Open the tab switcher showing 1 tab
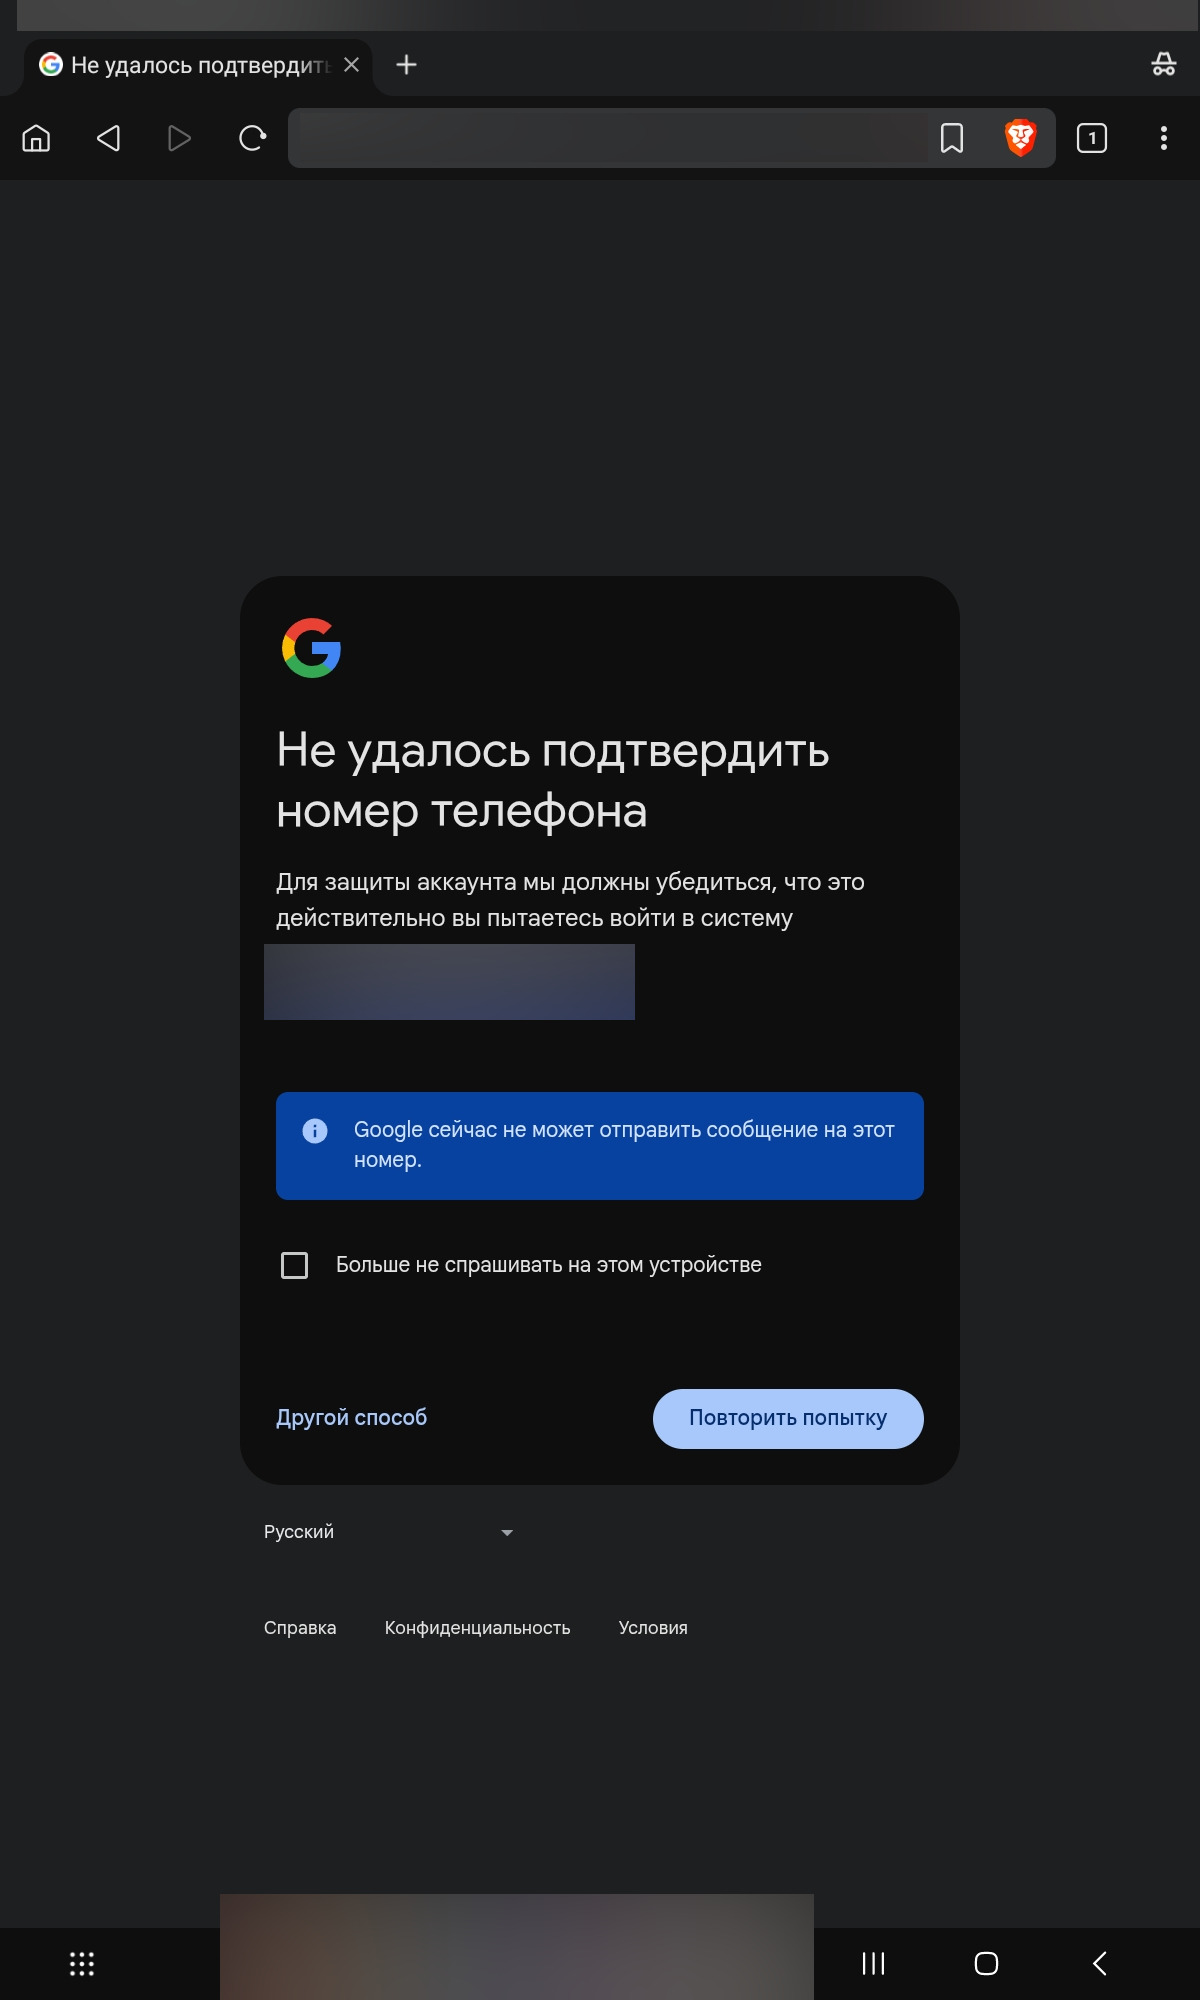The width and height of the screenshot is (1200, 2000). 1092,138
